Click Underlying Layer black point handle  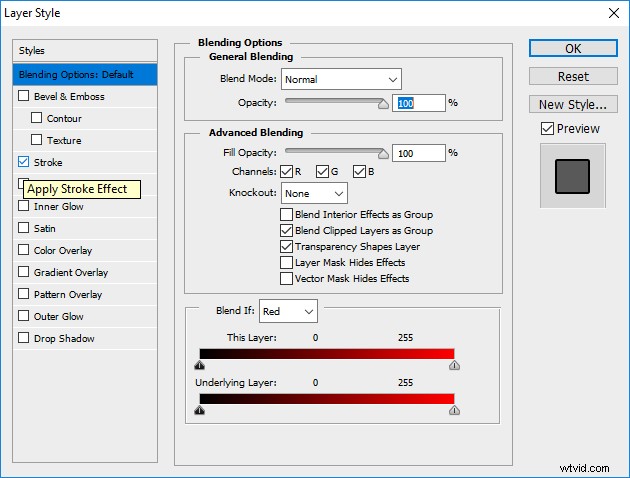pos(200,410)
